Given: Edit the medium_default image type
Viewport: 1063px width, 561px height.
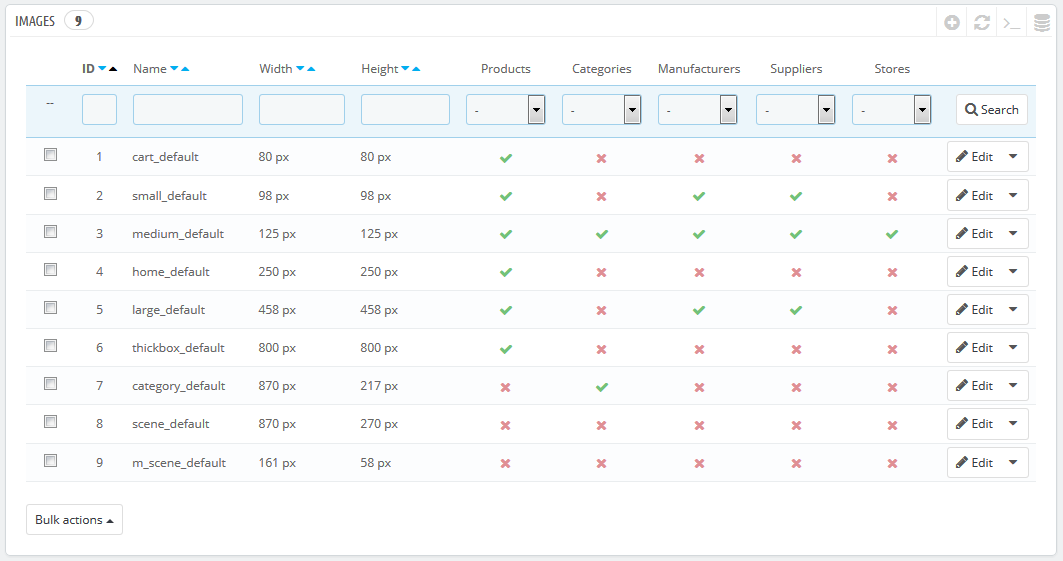Looking at the screenshot, I should (x=975, y=234).
